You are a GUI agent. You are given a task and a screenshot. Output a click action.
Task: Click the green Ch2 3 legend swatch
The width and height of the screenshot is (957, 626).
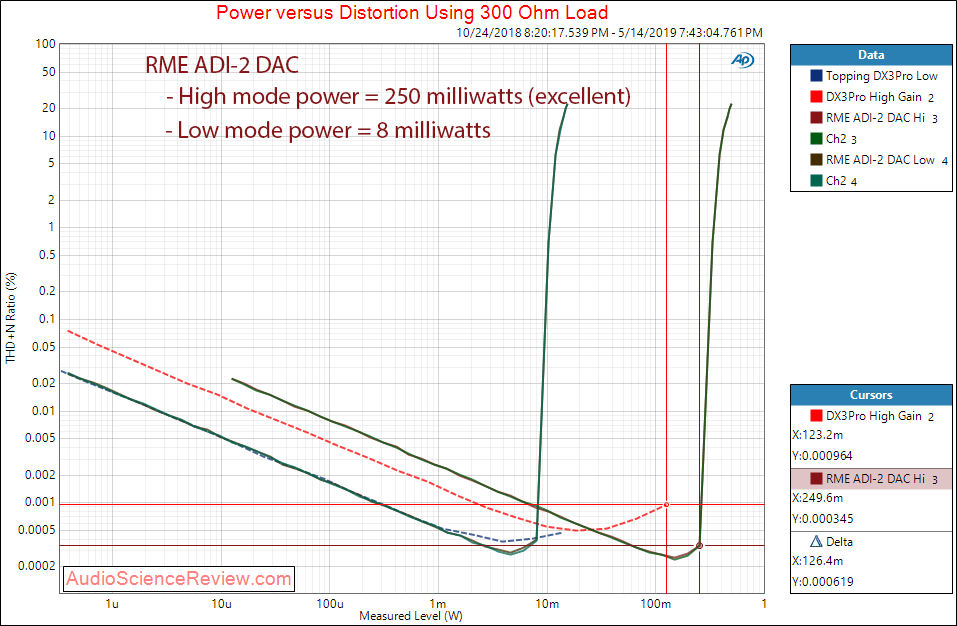click(x=816, y=139)
